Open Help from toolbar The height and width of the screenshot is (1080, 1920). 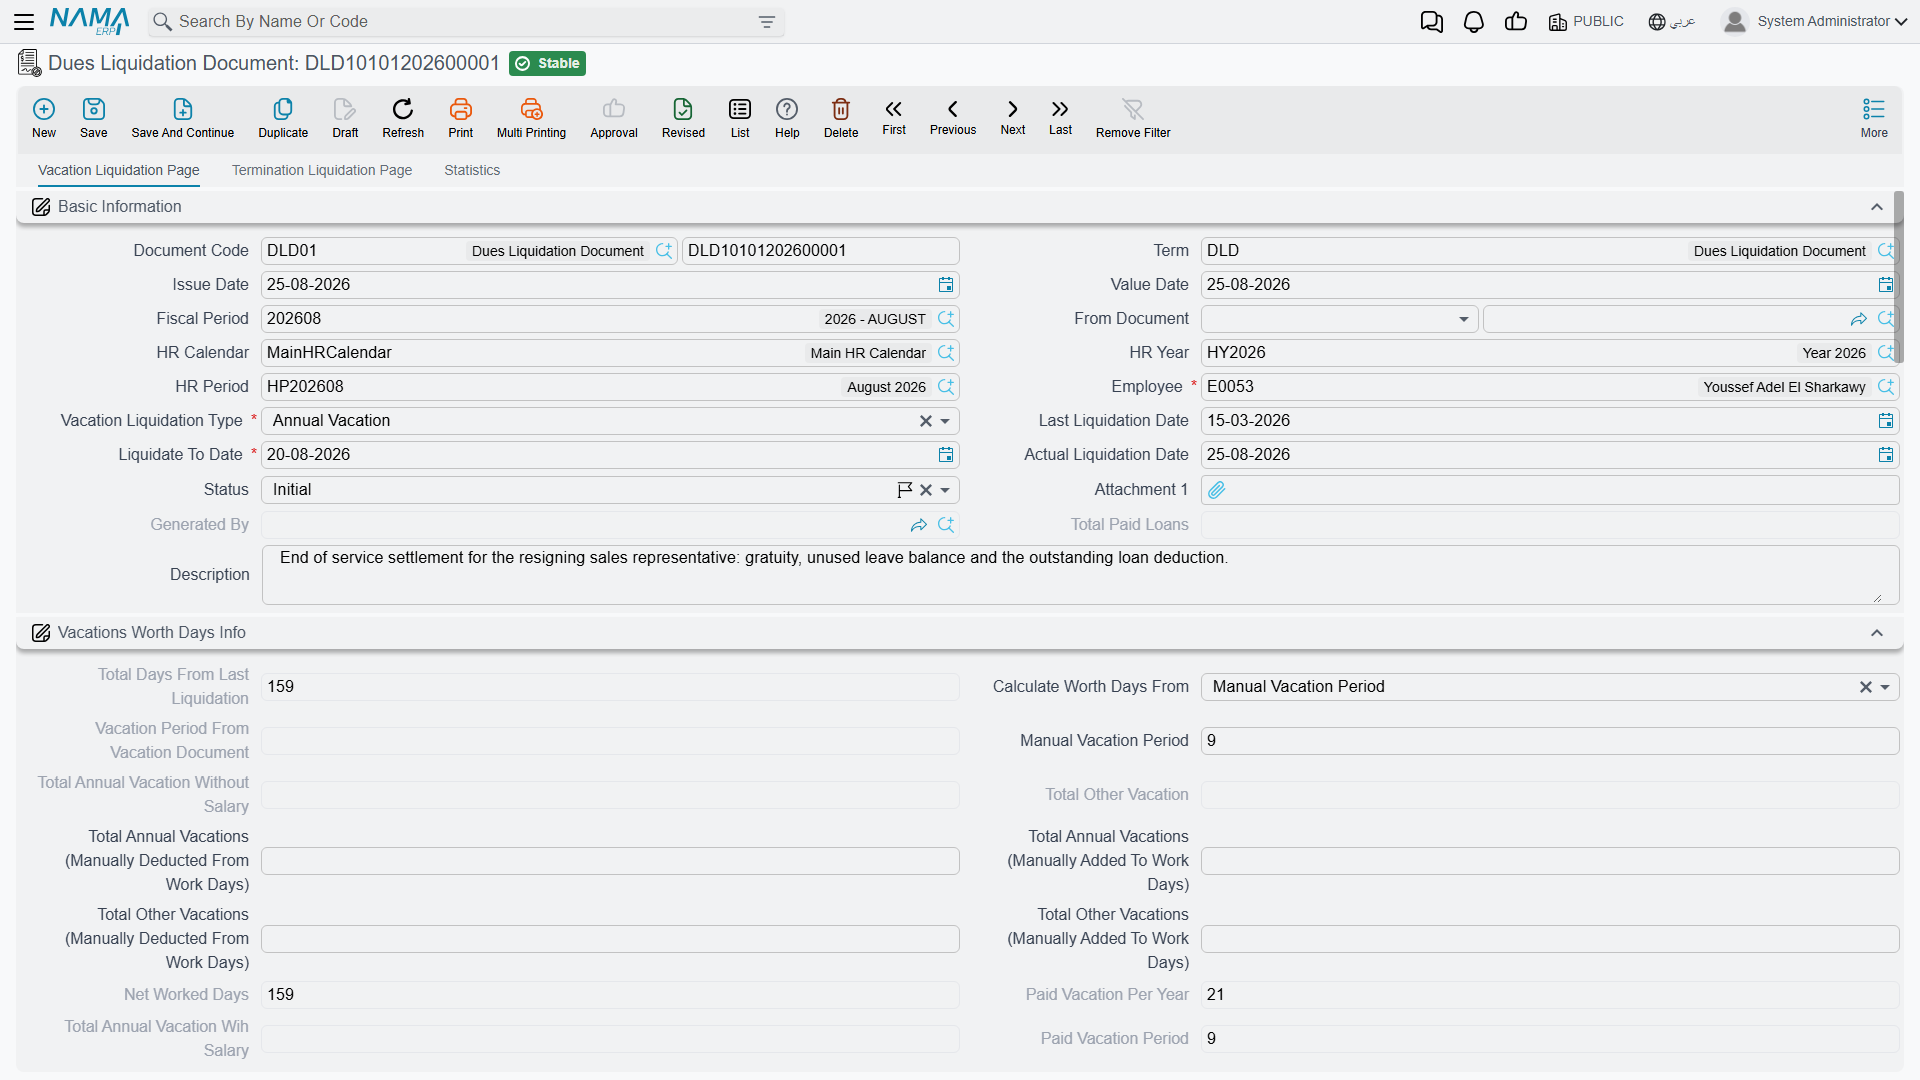tap(787, 117)
